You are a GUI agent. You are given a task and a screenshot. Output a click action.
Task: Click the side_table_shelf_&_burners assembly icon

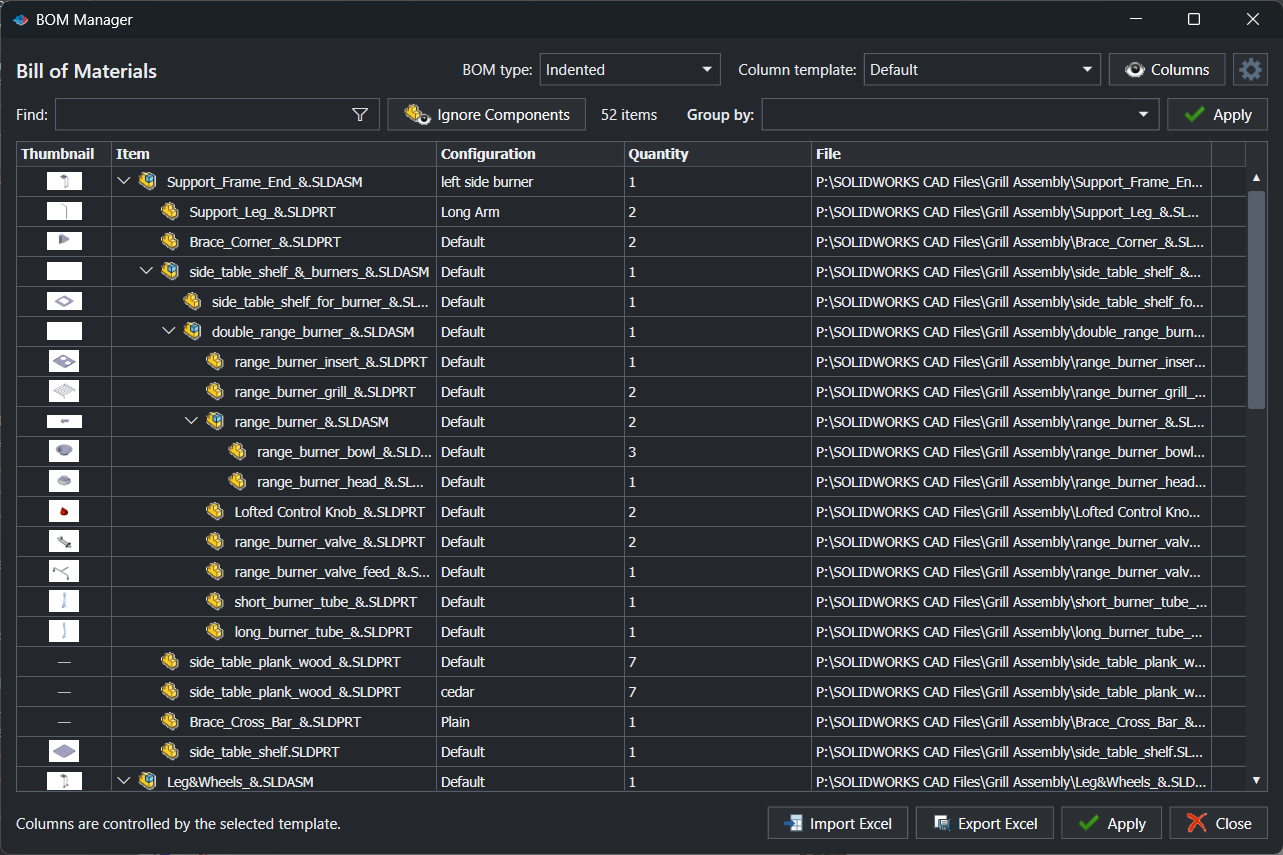[170, 272]
